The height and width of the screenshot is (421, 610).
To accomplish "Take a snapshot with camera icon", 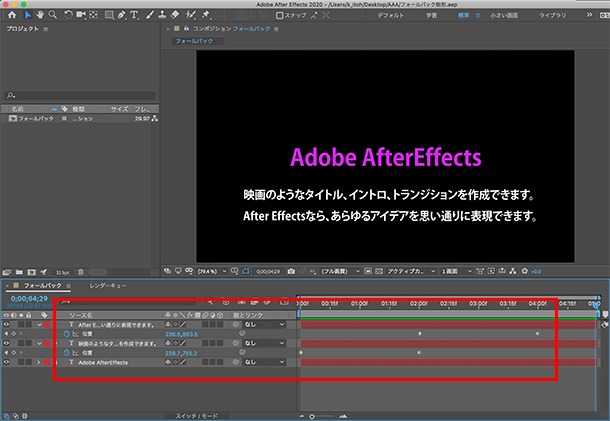I will coord(291,271).
